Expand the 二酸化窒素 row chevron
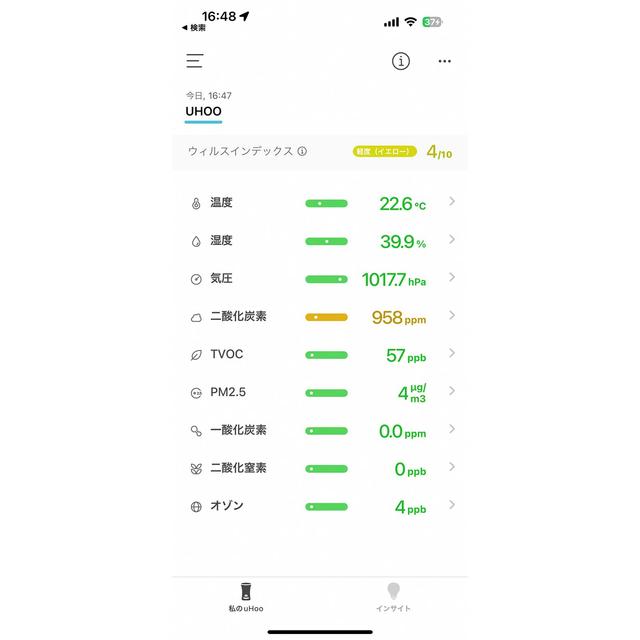This screenshot has height=640, width=640. pos(452,467)
